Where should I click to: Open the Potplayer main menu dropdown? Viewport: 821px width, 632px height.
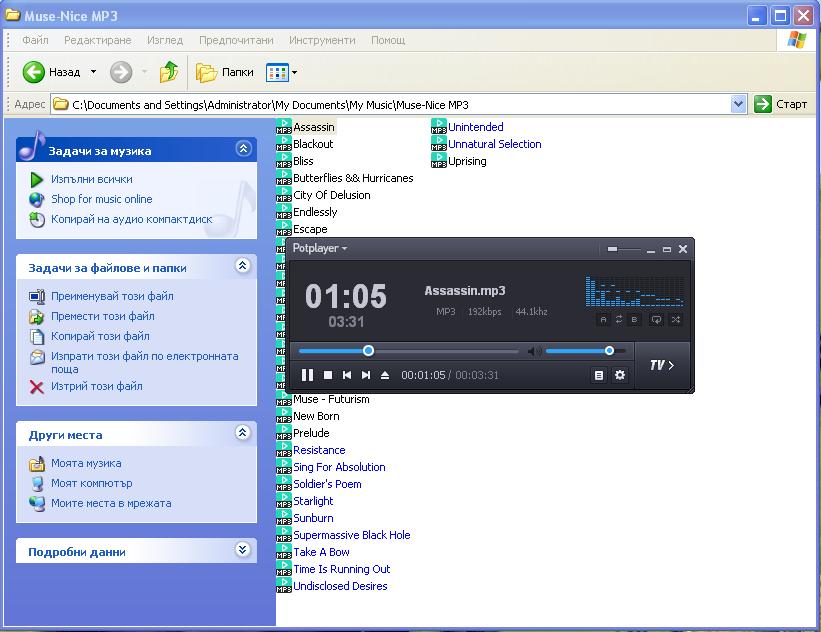click(319, 248)
